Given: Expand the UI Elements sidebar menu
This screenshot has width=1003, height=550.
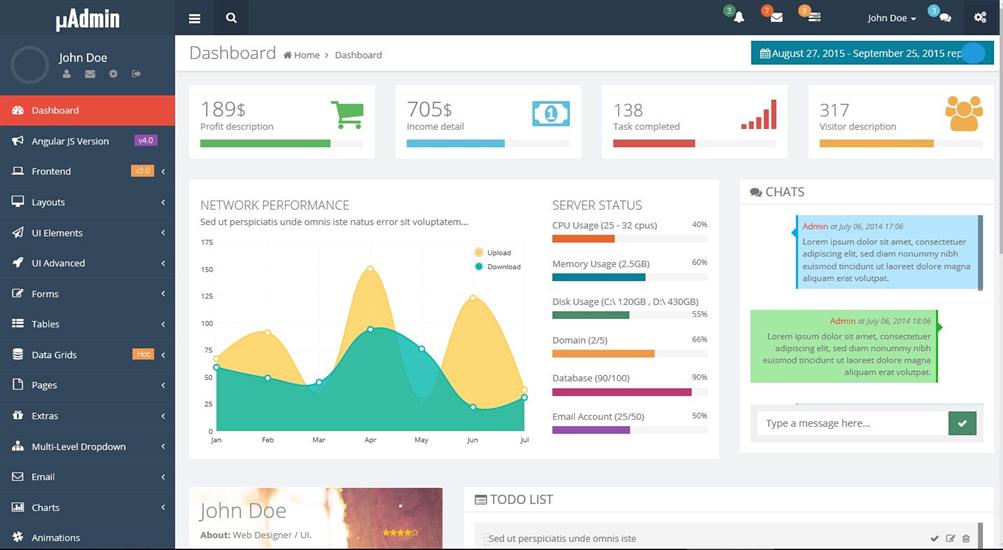Looking at the screenshot, I should point(87,233).
